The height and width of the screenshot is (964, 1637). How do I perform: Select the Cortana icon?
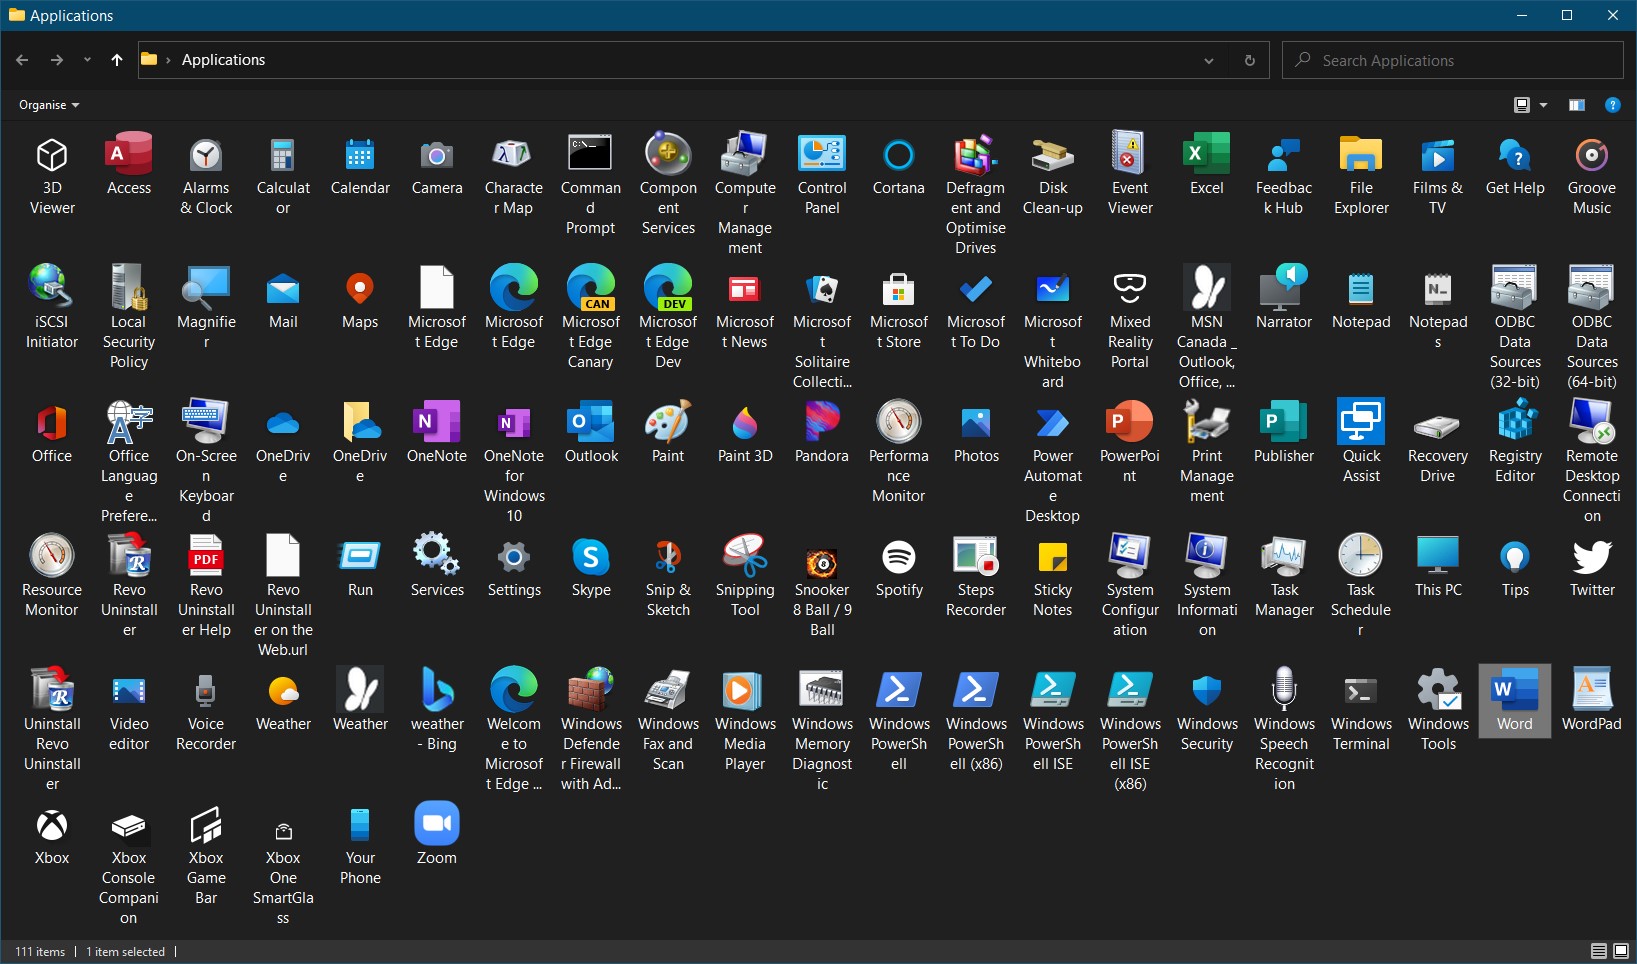pyautogui.click(x=899, y=155)
